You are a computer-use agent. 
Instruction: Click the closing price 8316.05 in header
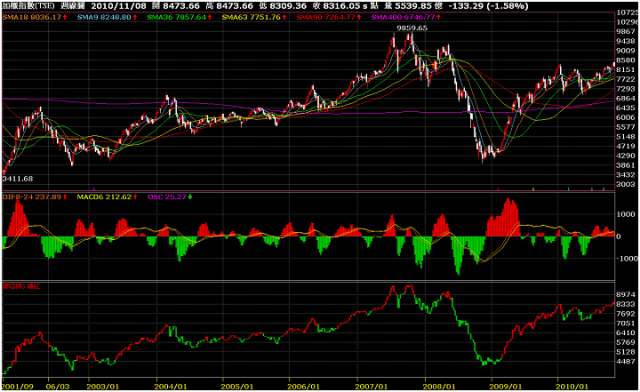click(x=342, y=6)
